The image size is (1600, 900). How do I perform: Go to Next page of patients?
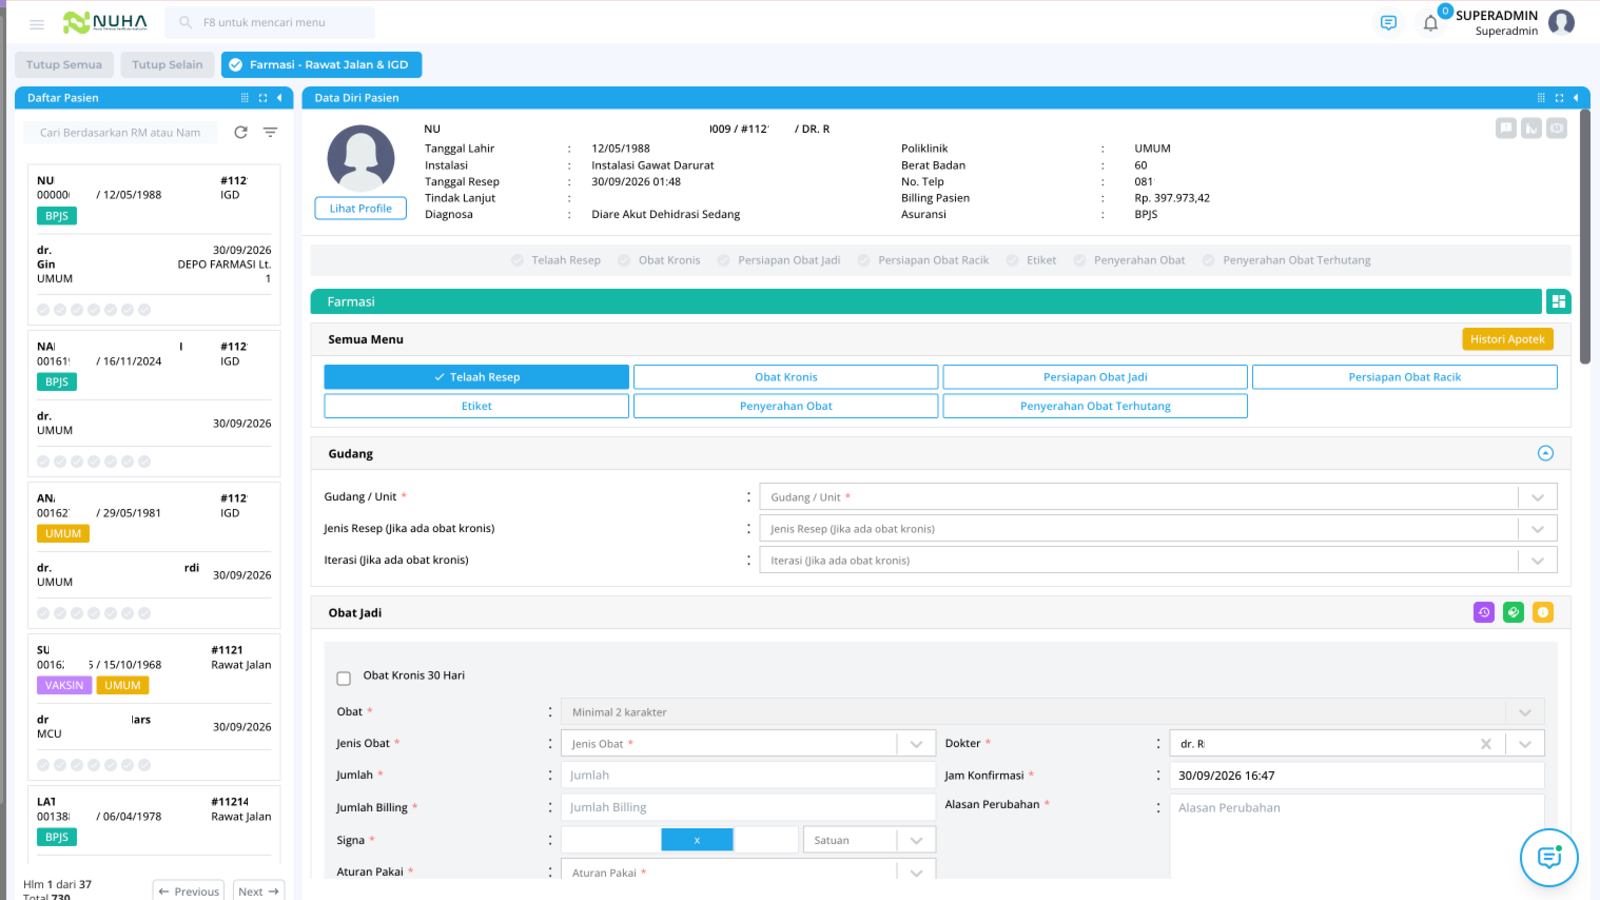[x=259, y=891]
